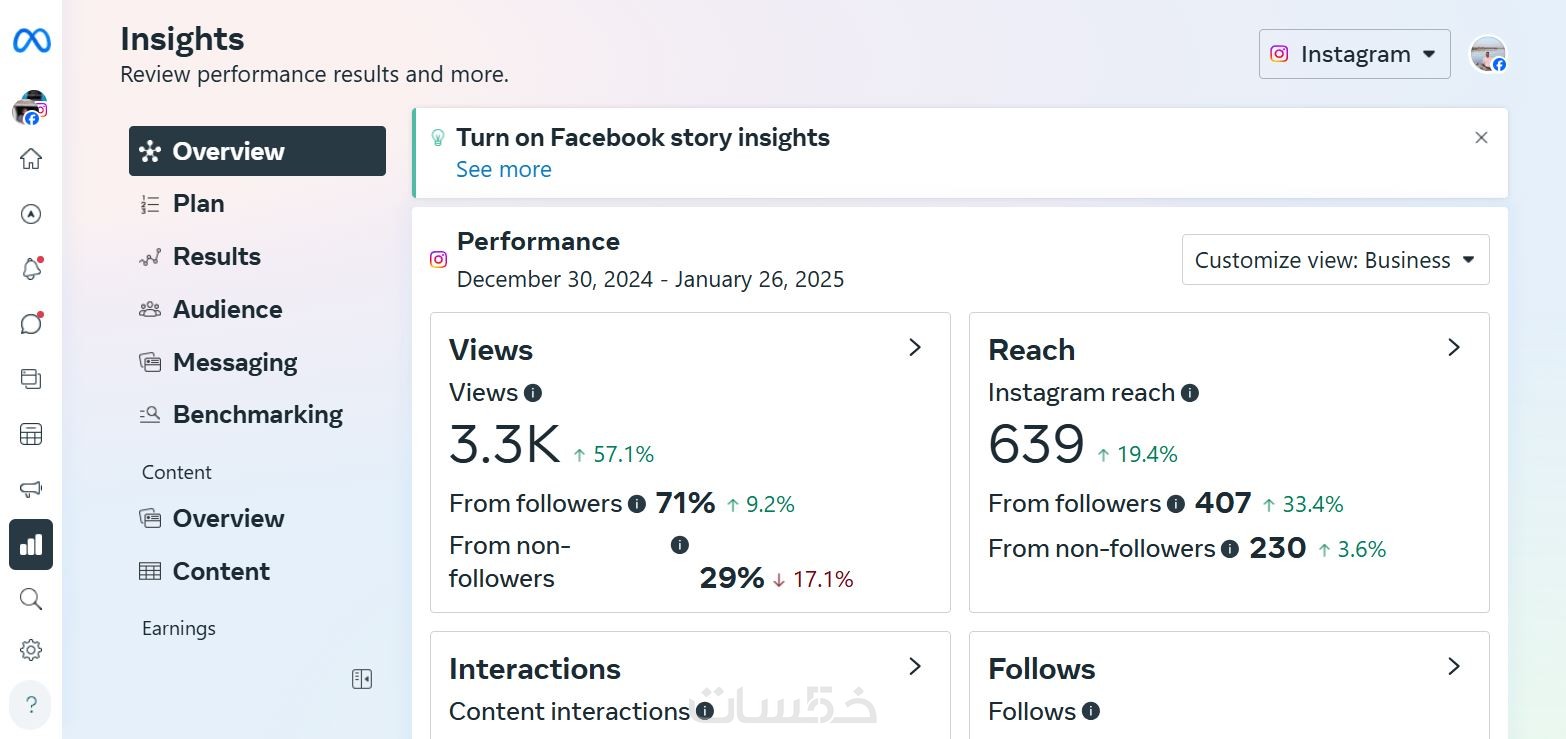Viewport: 1566px width, 739px height.
Task: Click the Search magnifier icon in sidebar
Action: [x=31, y=599]
